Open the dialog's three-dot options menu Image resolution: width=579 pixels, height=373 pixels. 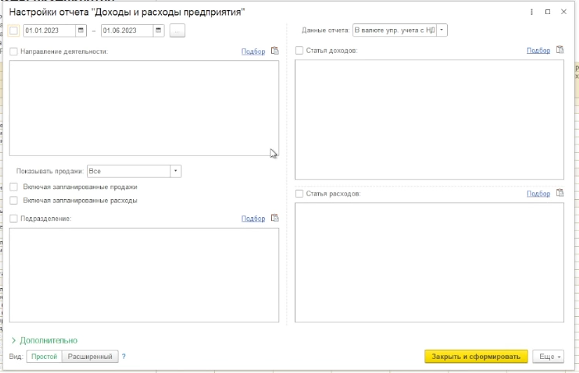(531, 12)
